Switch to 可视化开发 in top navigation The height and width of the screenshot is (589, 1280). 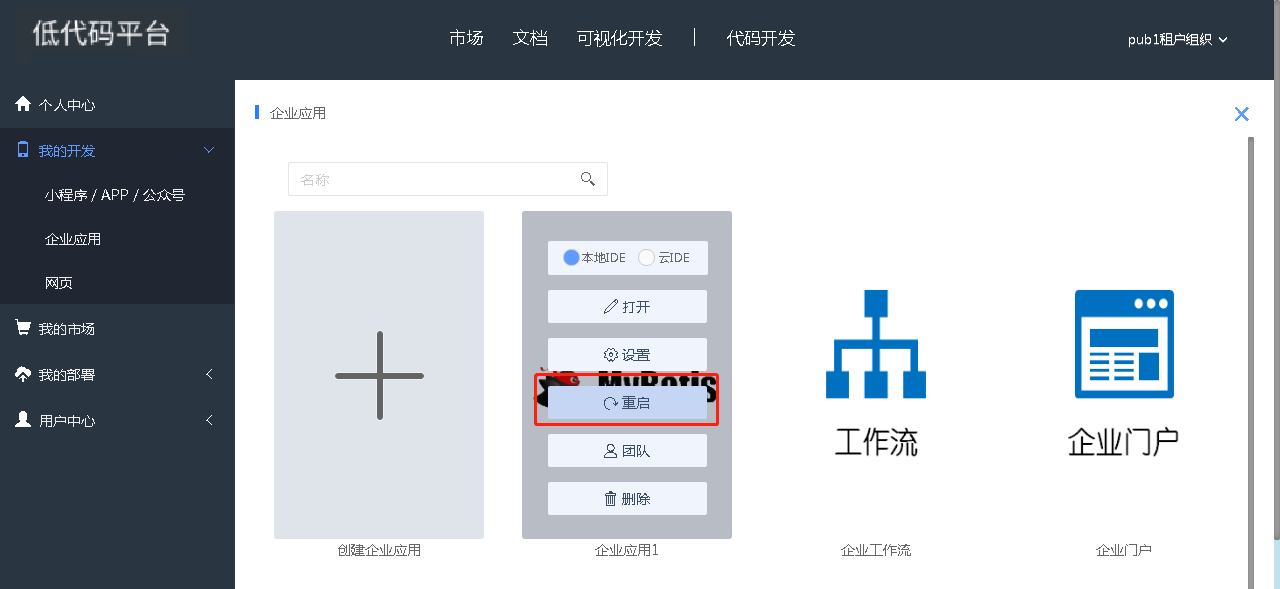click(619, 38)
